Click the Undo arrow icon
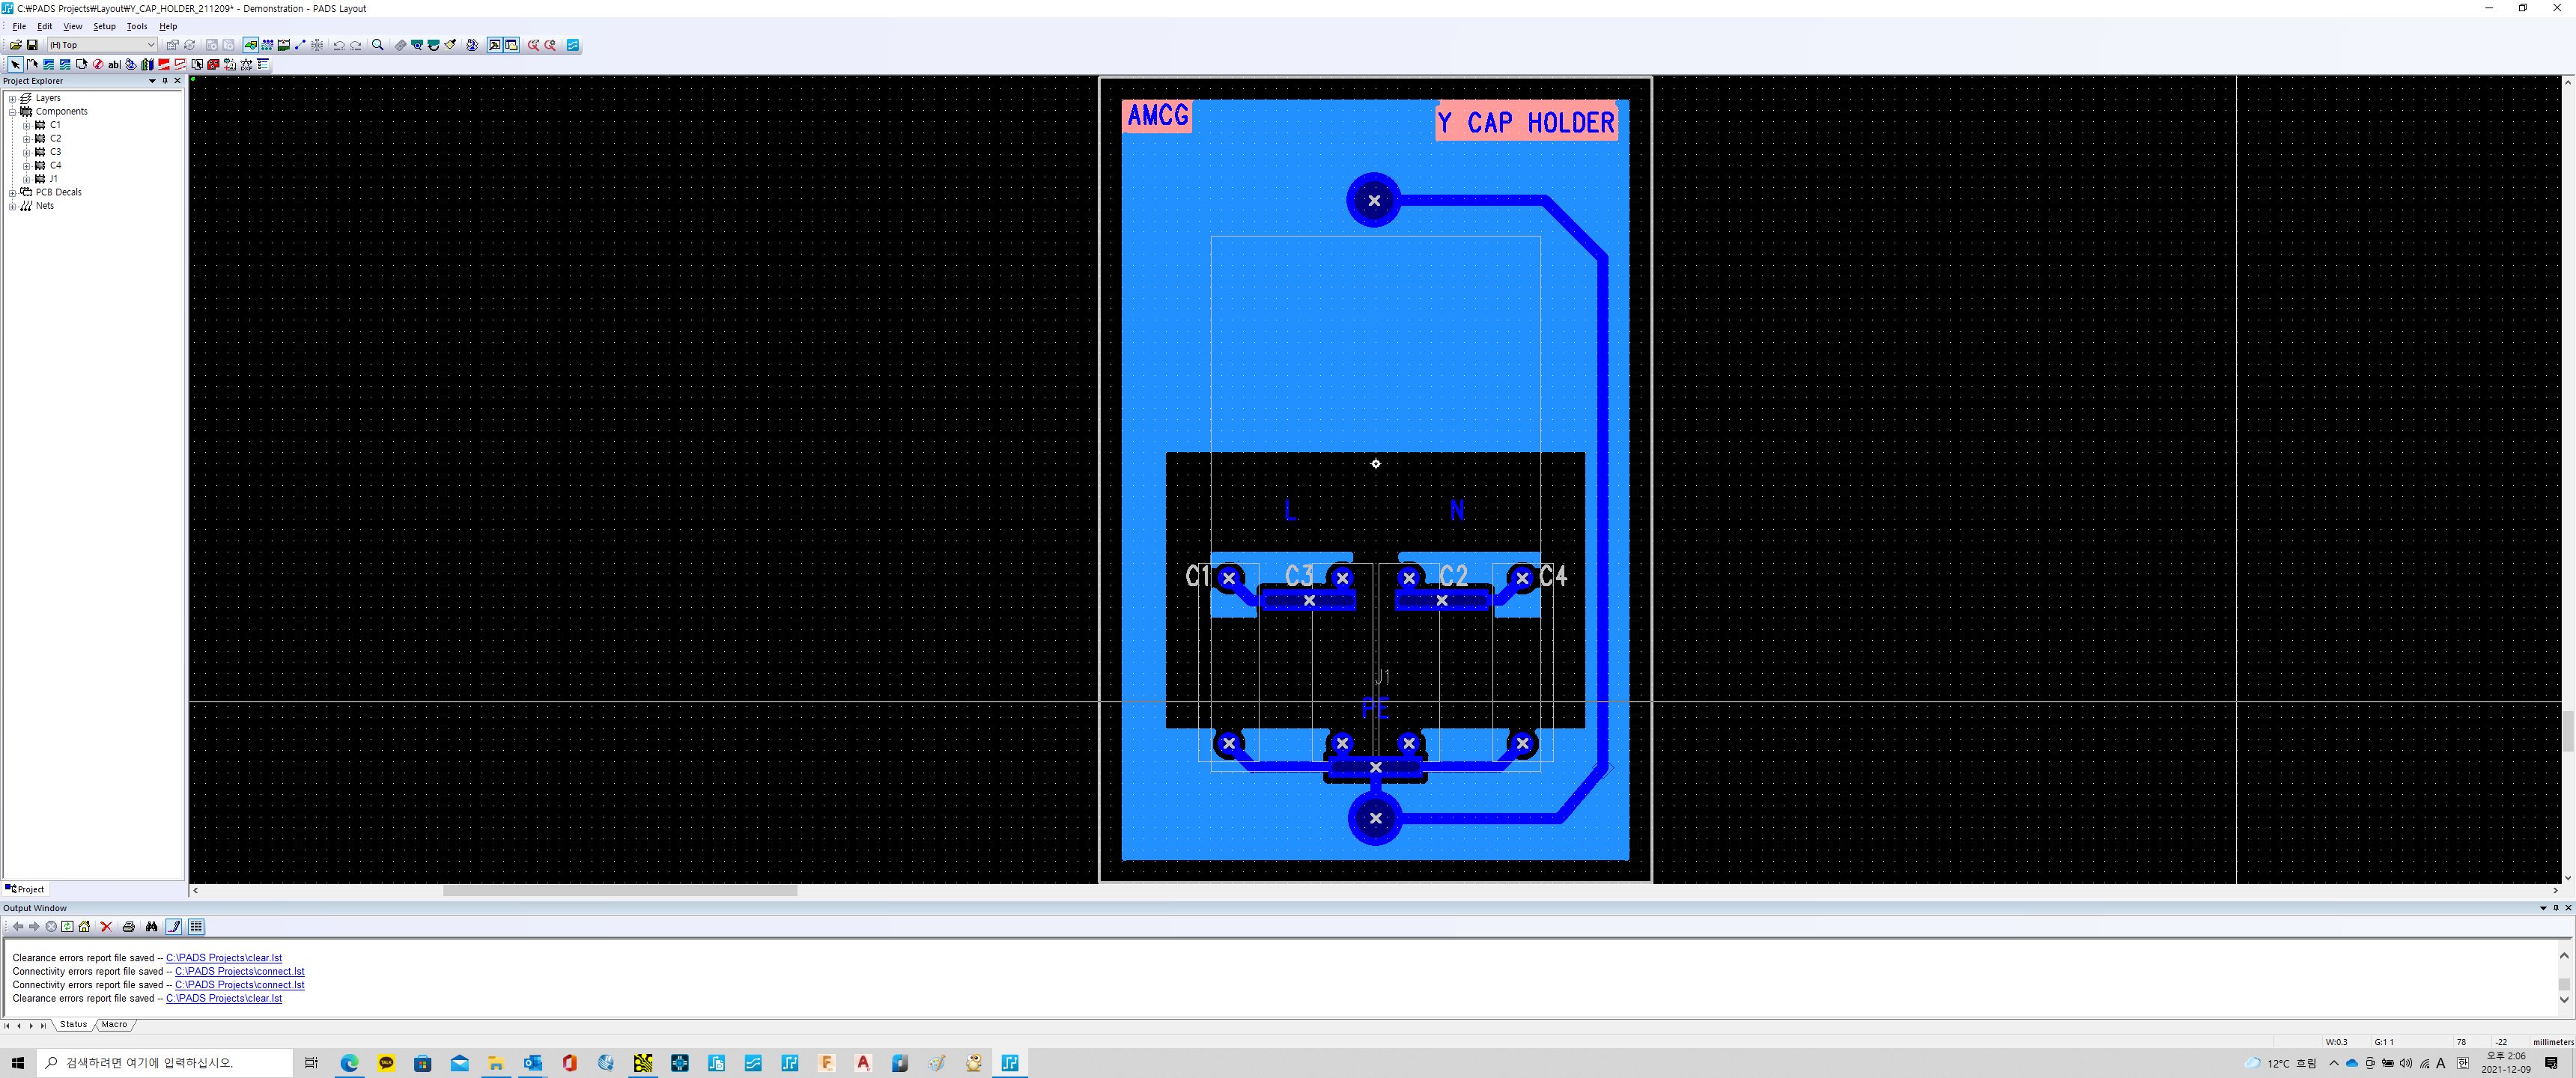 click(339, 45)
